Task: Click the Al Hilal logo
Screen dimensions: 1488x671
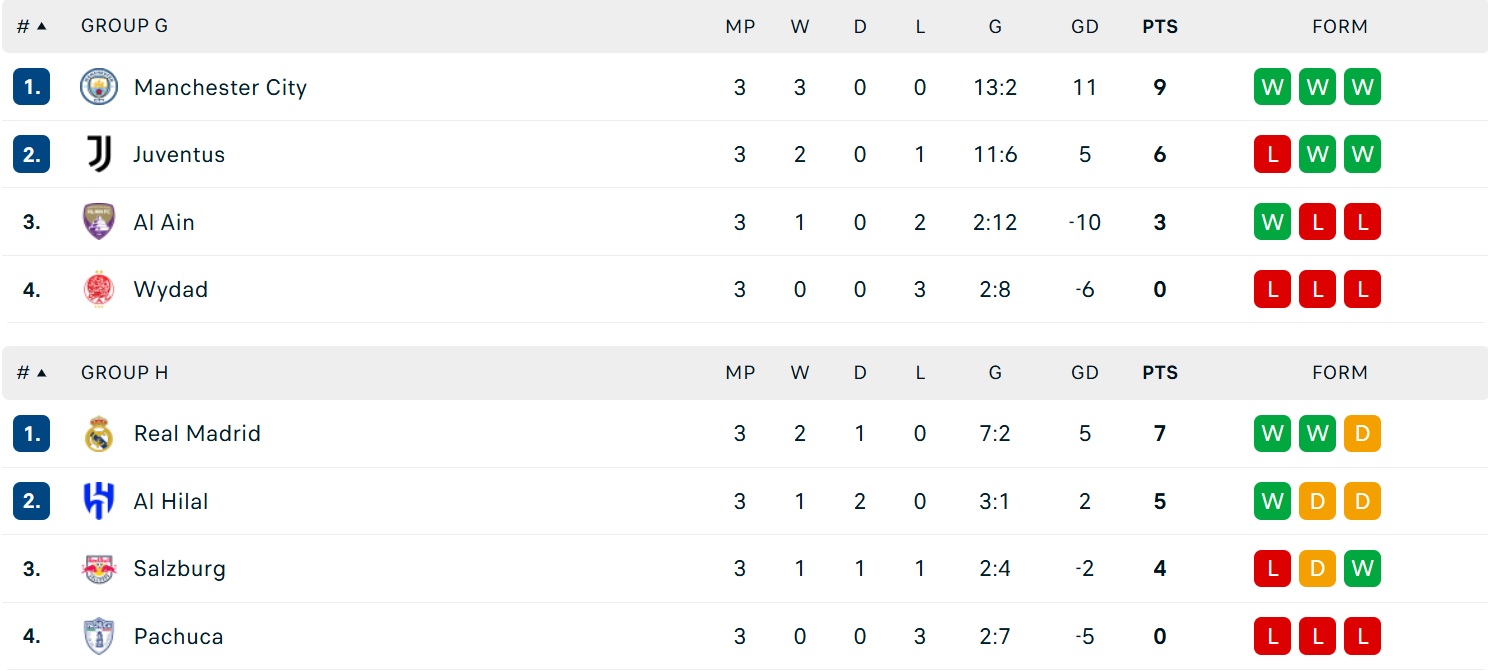Action: coord(99,501)
